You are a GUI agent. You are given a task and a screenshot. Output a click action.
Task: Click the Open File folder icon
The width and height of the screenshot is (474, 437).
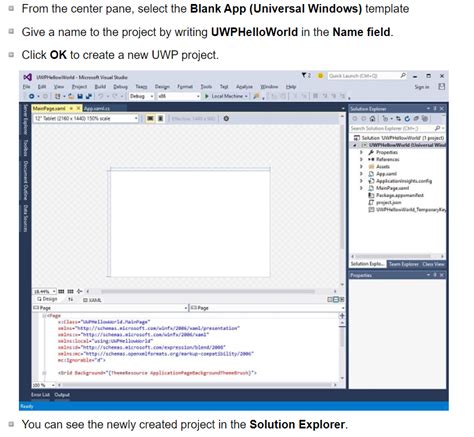tap(71, 96)
